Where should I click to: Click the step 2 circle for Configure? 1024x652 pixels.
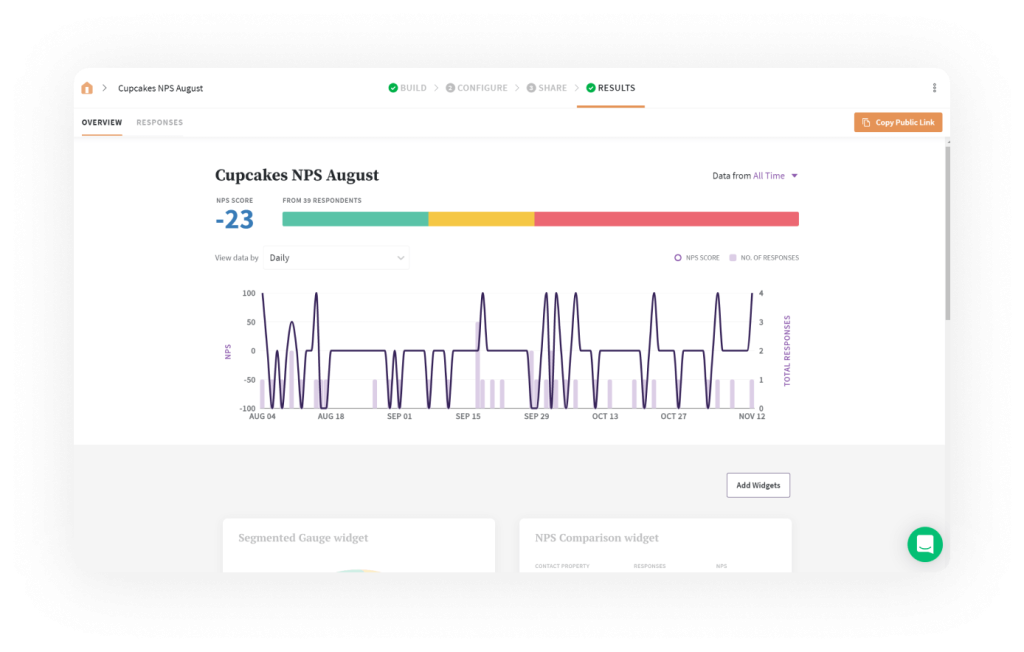coord(450,88)
